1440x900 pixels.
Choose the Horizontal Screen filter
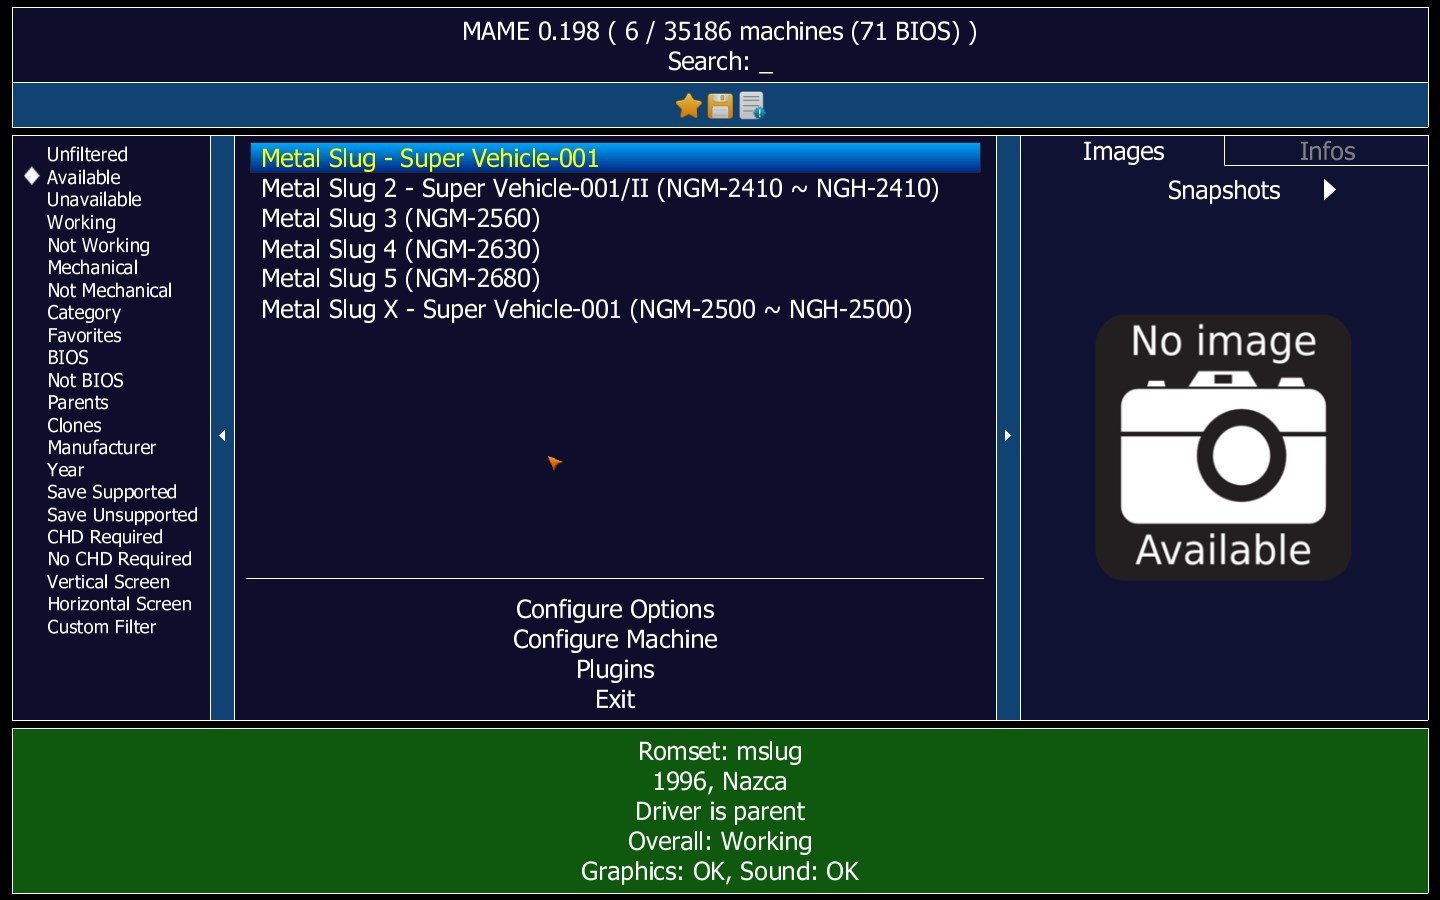pos(119,604)
